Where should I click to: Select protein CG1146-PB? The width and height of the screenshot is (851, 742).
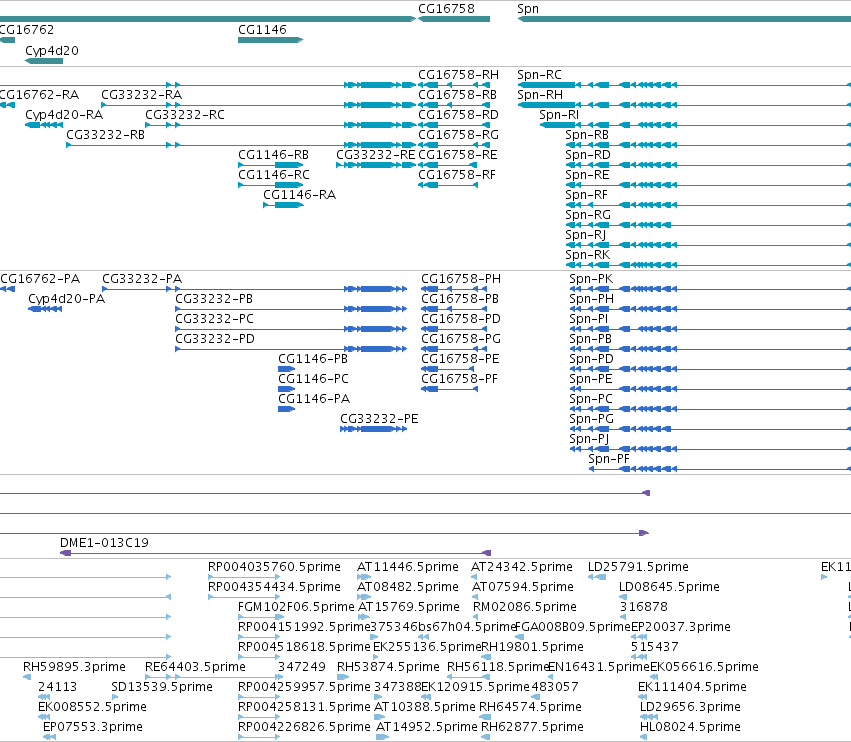click(x=313, y=359)
